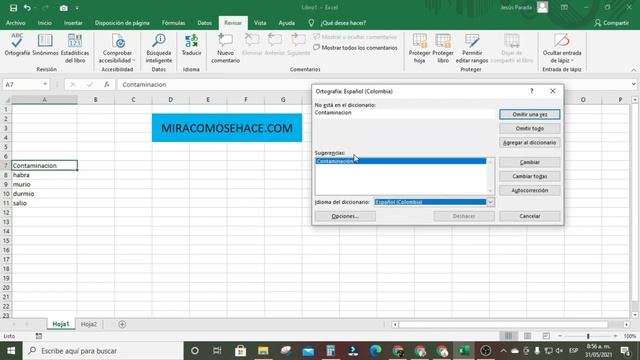Open the Disposición de página tab
The image size is (640, 360).
[x=122, y=23]
